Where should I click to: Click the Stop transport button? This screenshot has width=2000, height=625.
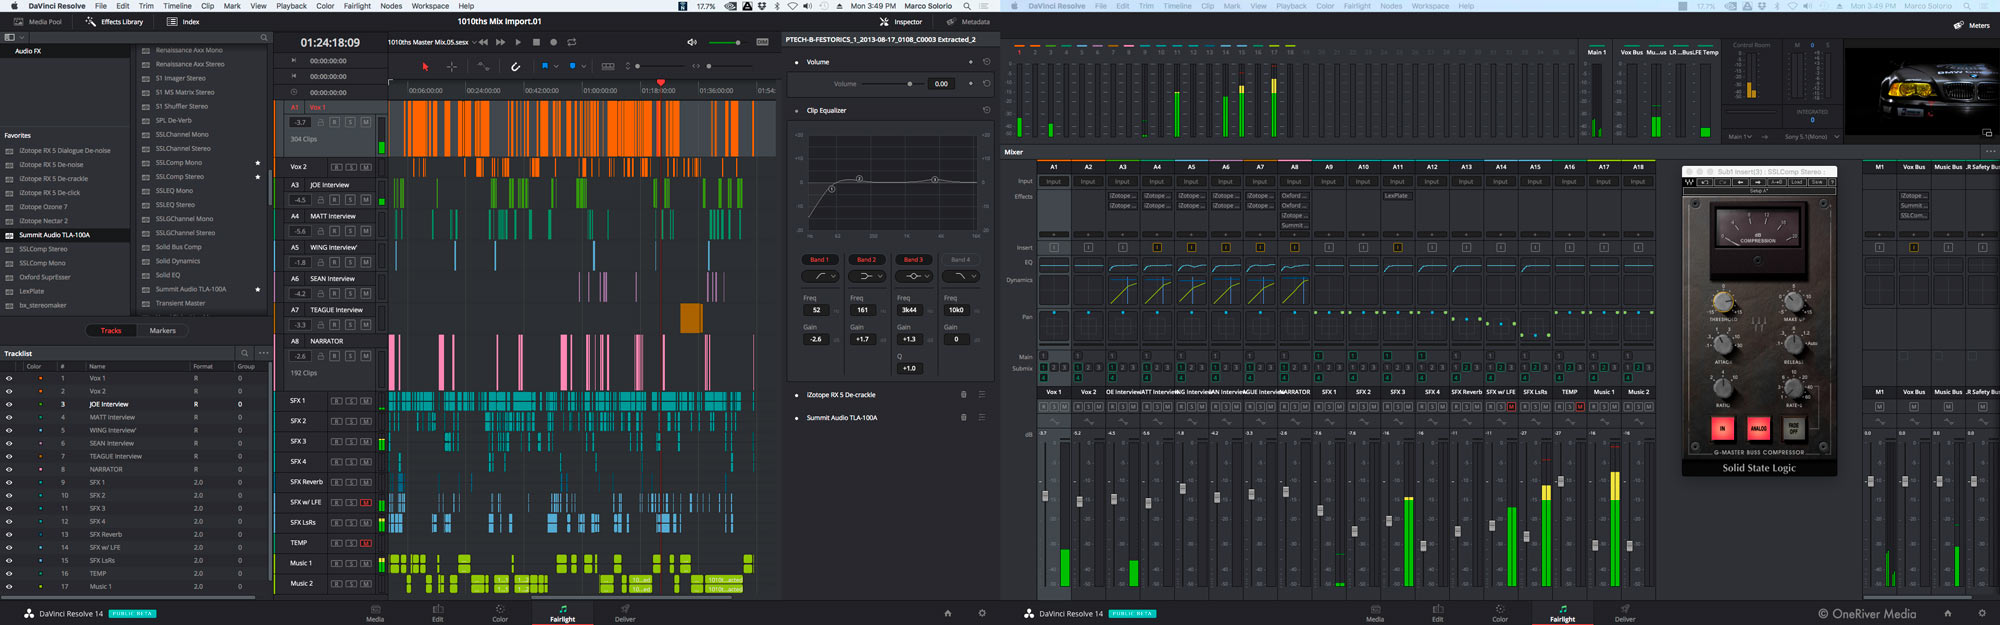(x=536, y=42)
